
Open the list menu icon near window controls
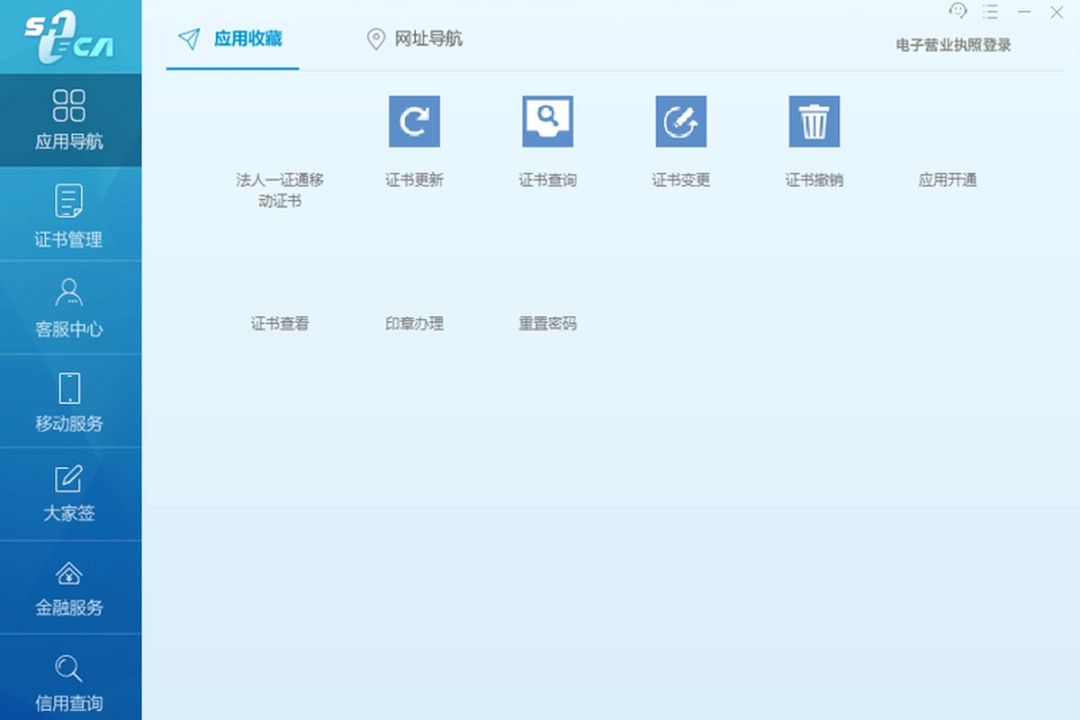tap(991, 12)
